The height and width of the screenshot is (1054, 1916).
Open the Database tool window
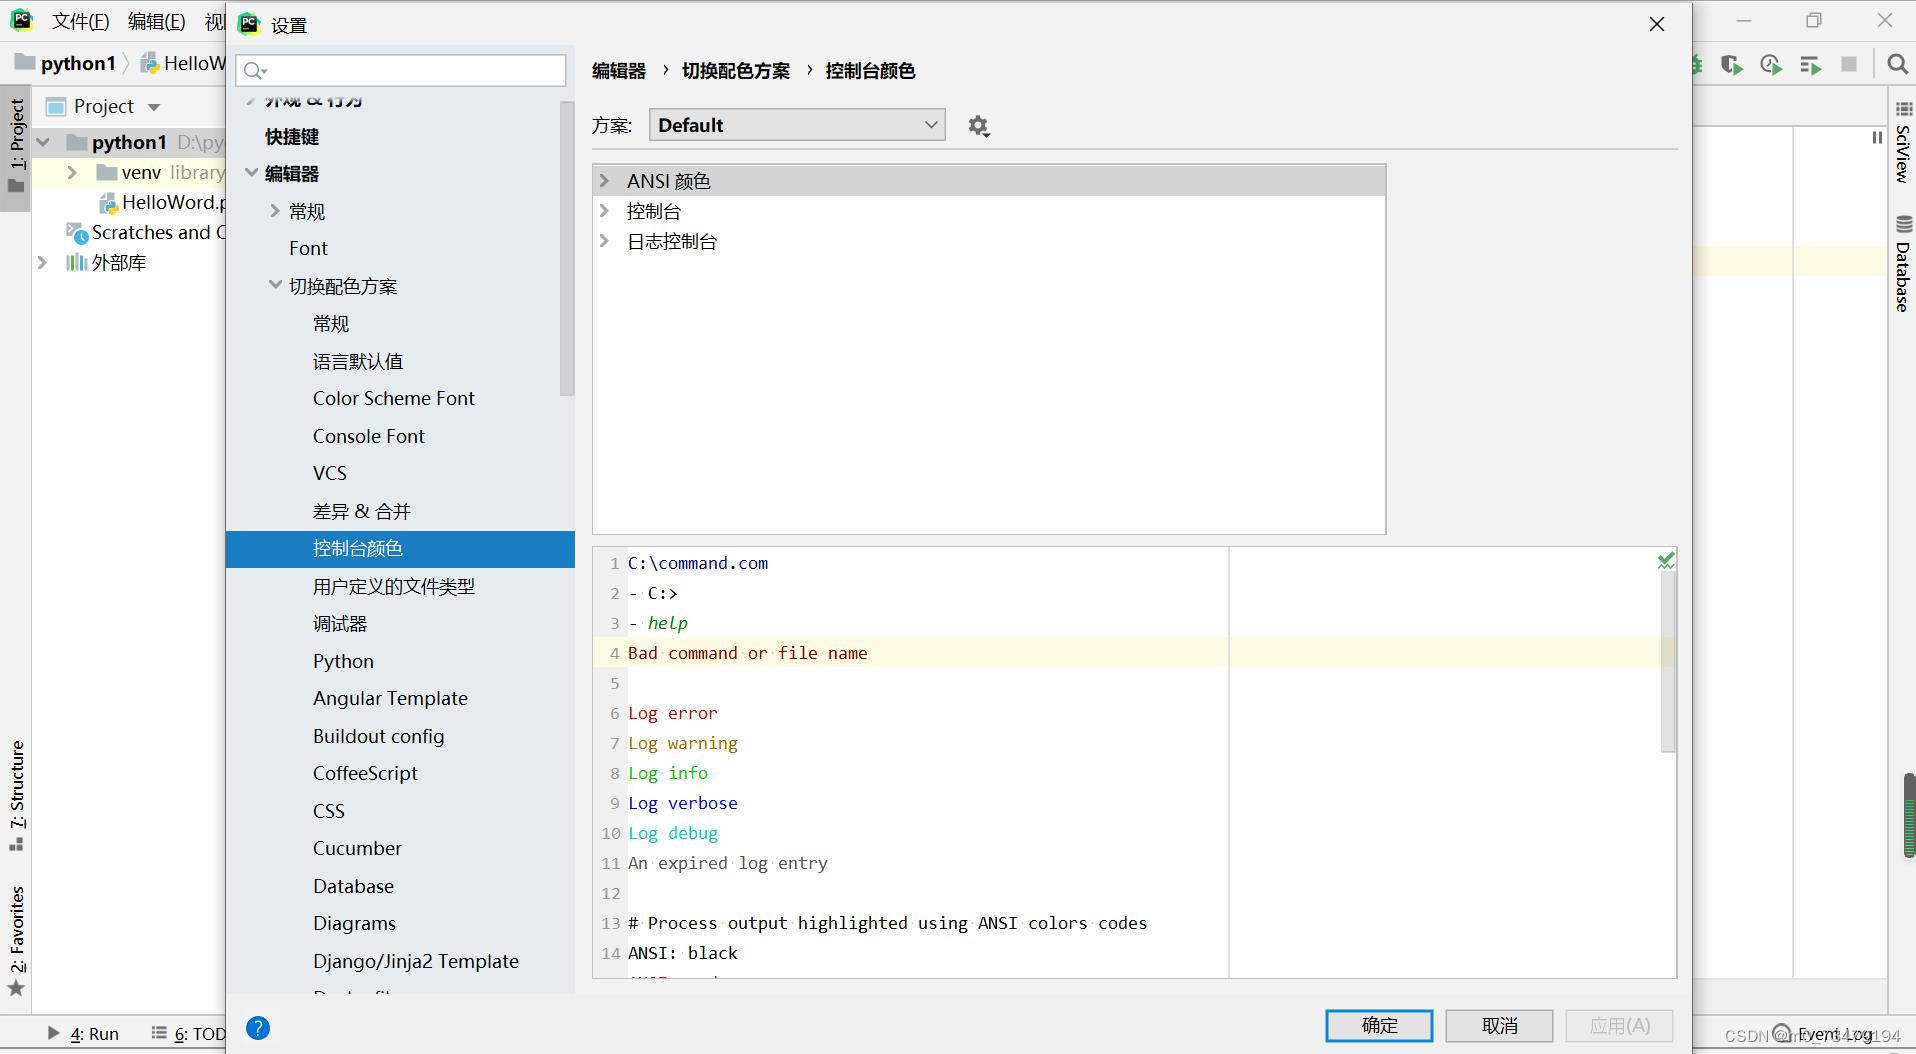[1903, 264]
